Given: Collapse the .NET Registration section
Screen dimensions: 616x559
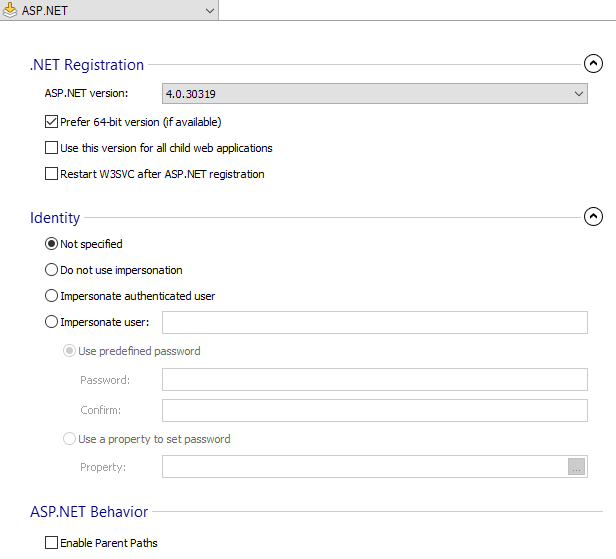Looking at the screenshot, I should tap(593, 64).
